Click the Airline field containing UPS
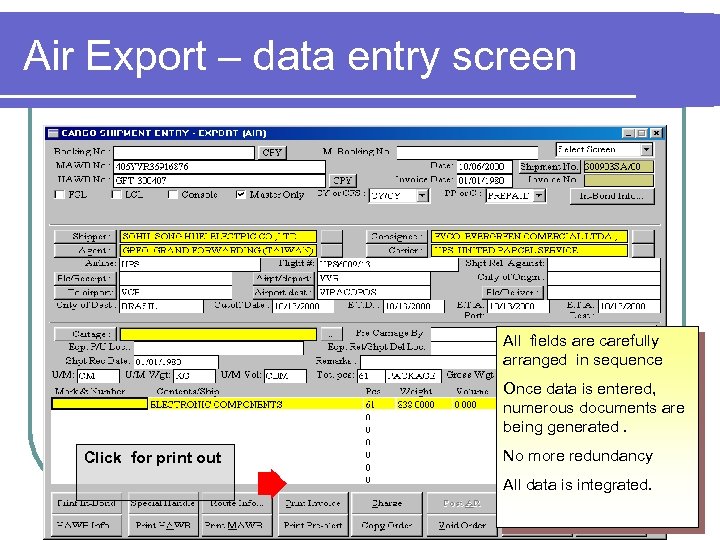This screenshot has width=720, height=540. (x=190, y=264)
